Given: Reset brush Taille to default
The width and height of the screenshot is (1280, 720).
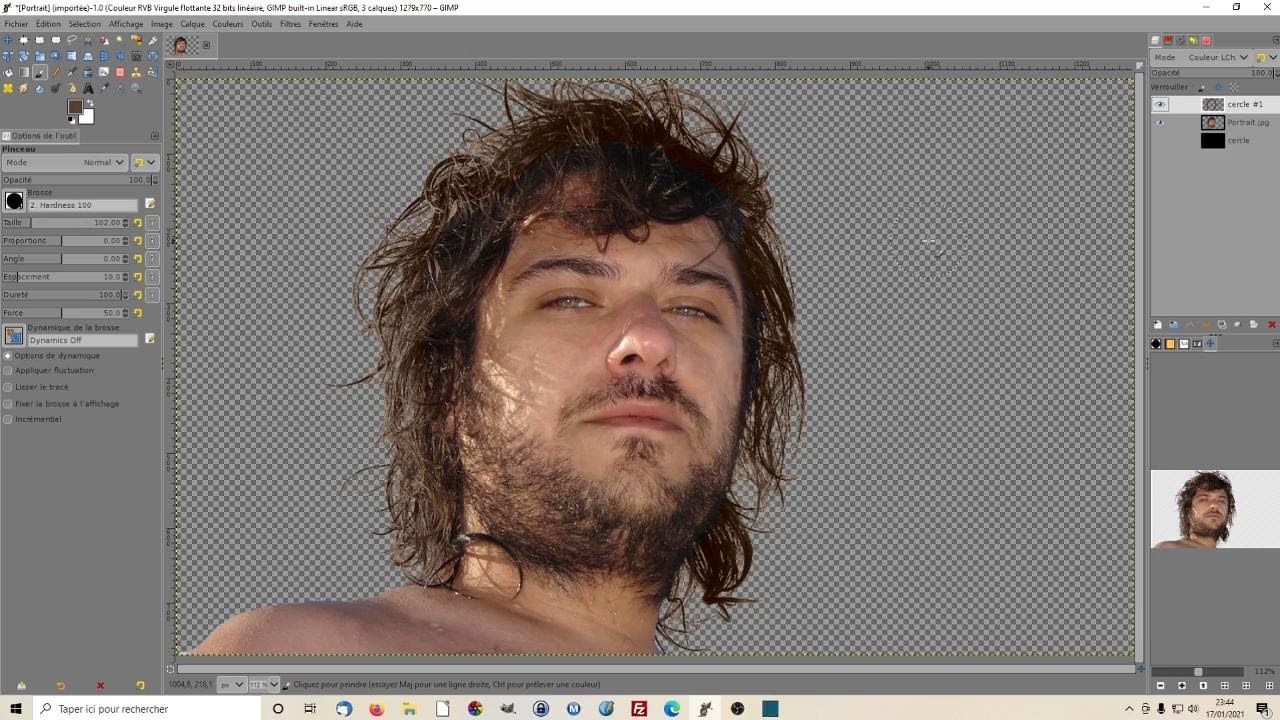Looking at the screenshot, I should pyautogui.click(x=138, y=223).
